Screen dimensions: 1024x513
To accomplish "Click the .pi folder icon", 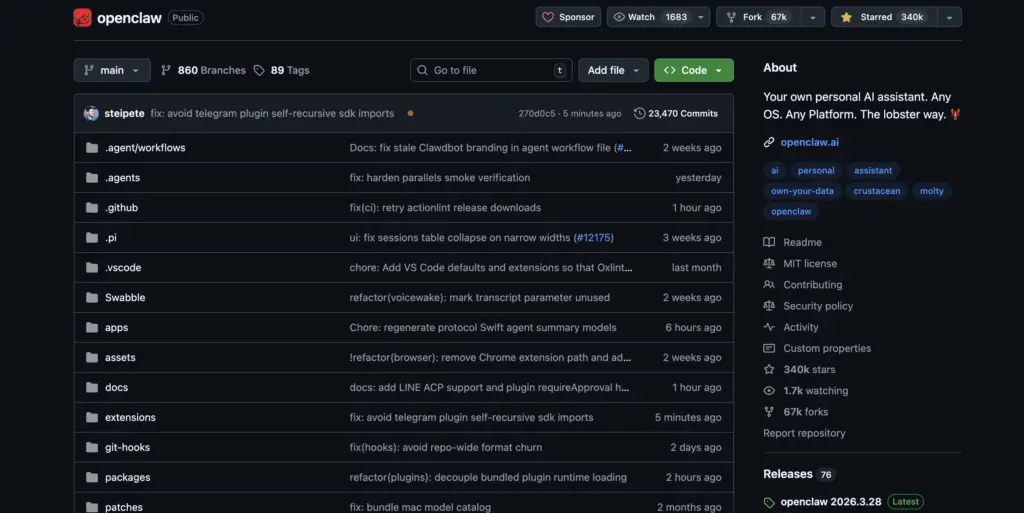I will coord(92,238).
